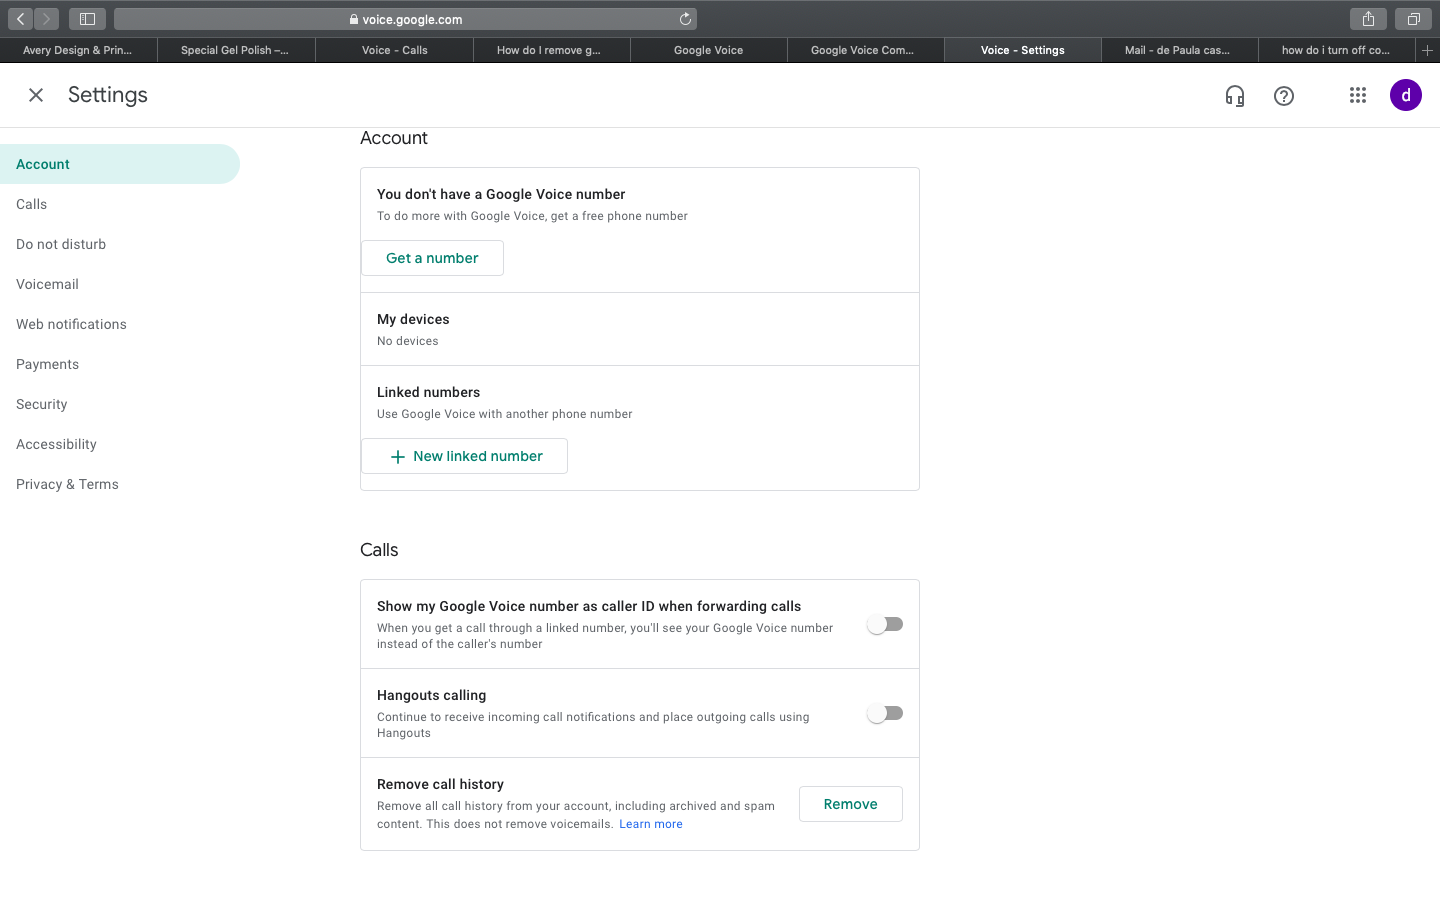Switch to Google Voice tab

tap(708, 50)
